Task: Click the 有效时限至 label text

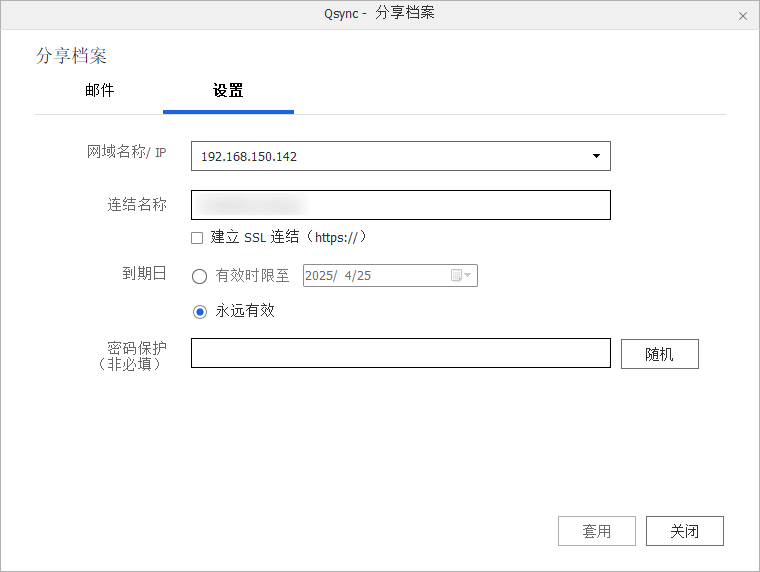Action: [x=253, y=275]
